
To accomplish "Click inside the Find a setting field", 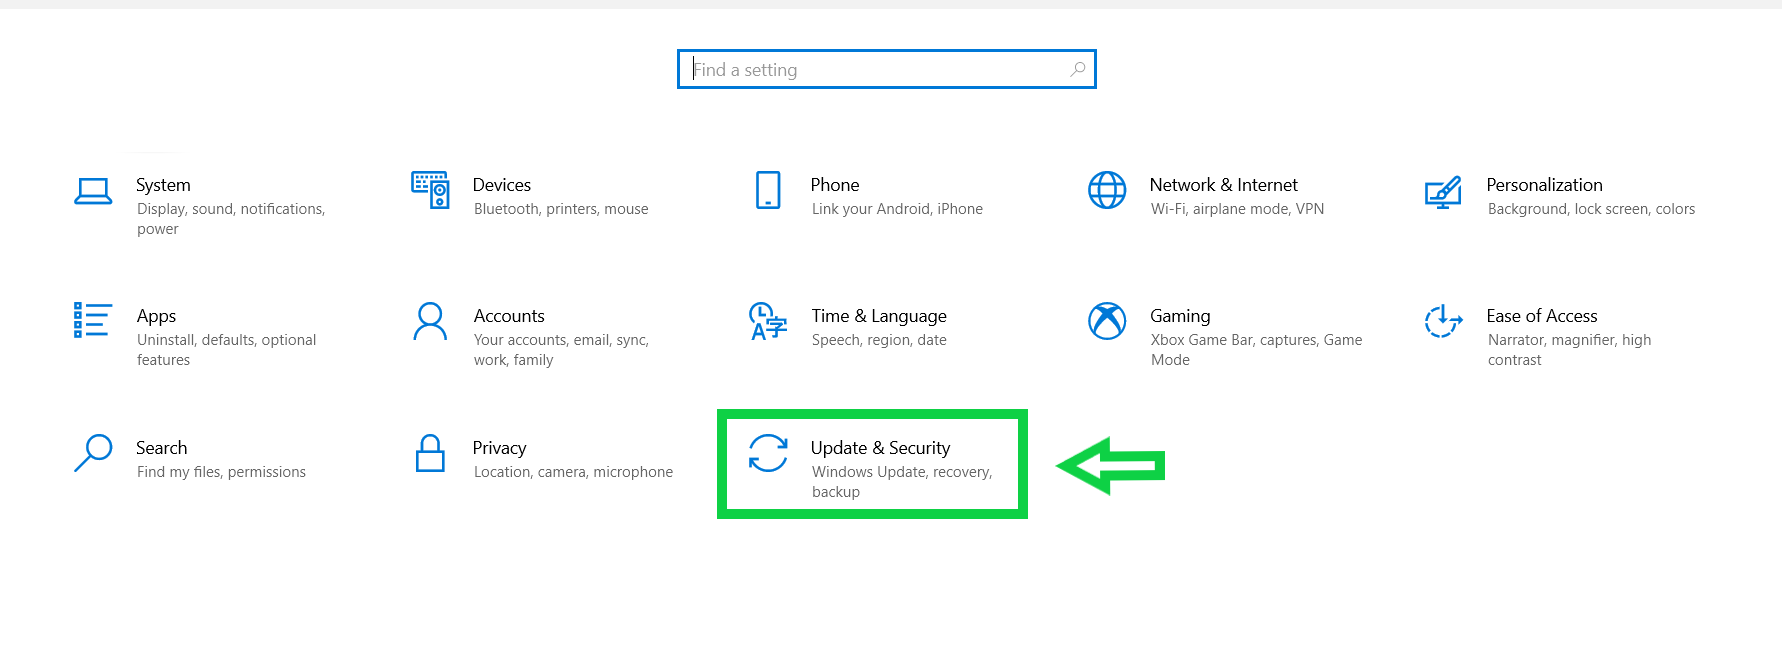I will (x=880, y=70).
